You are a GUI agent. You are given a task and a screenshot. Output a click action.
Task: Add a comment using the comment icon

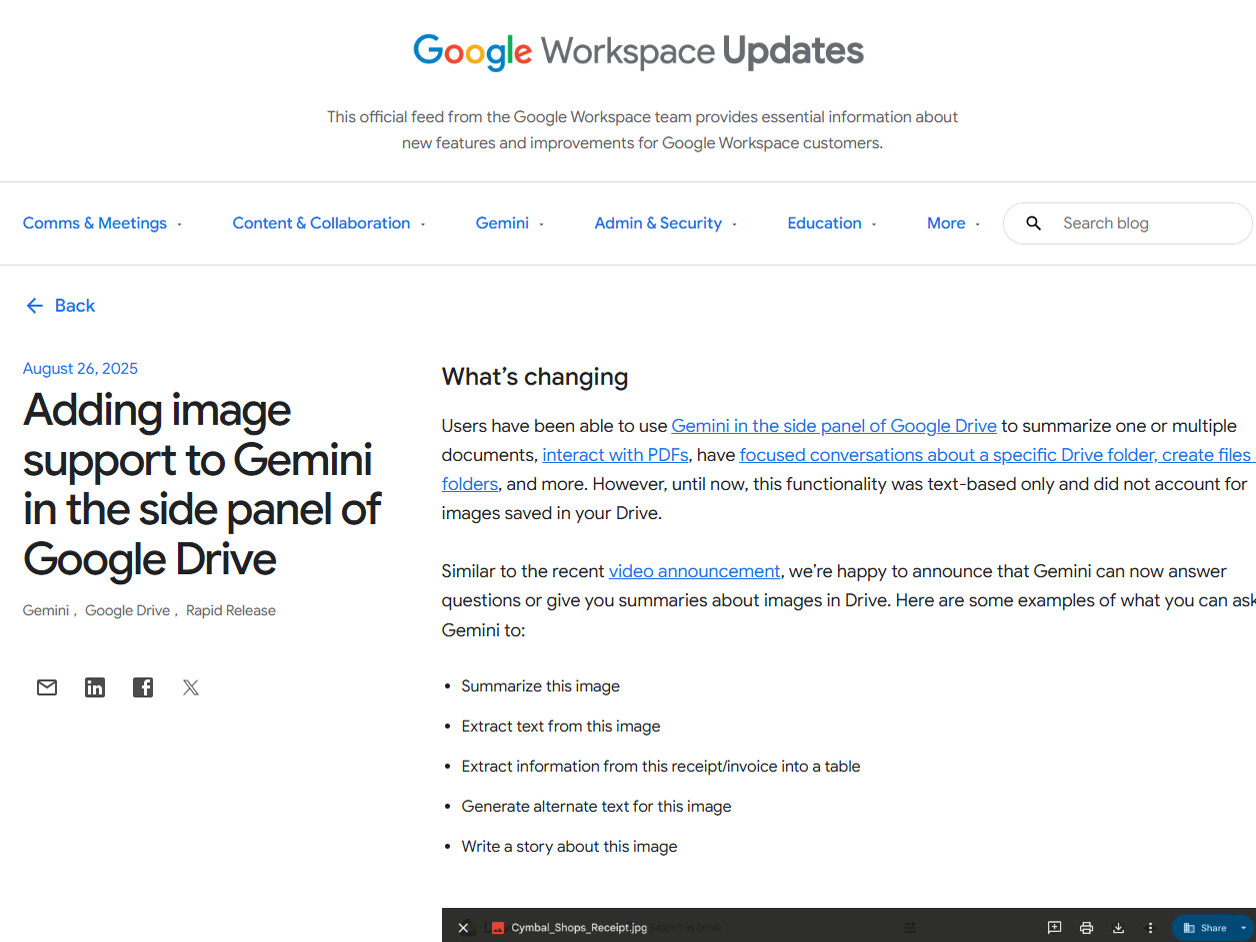pos(1054,928)
